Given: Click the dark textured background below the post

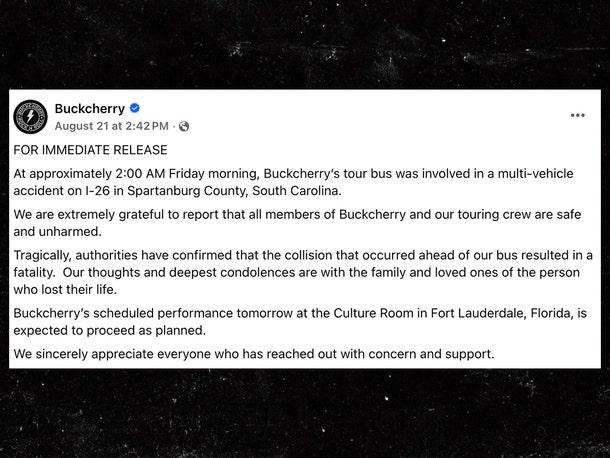Looking at the screenshot, I should 305,413.
